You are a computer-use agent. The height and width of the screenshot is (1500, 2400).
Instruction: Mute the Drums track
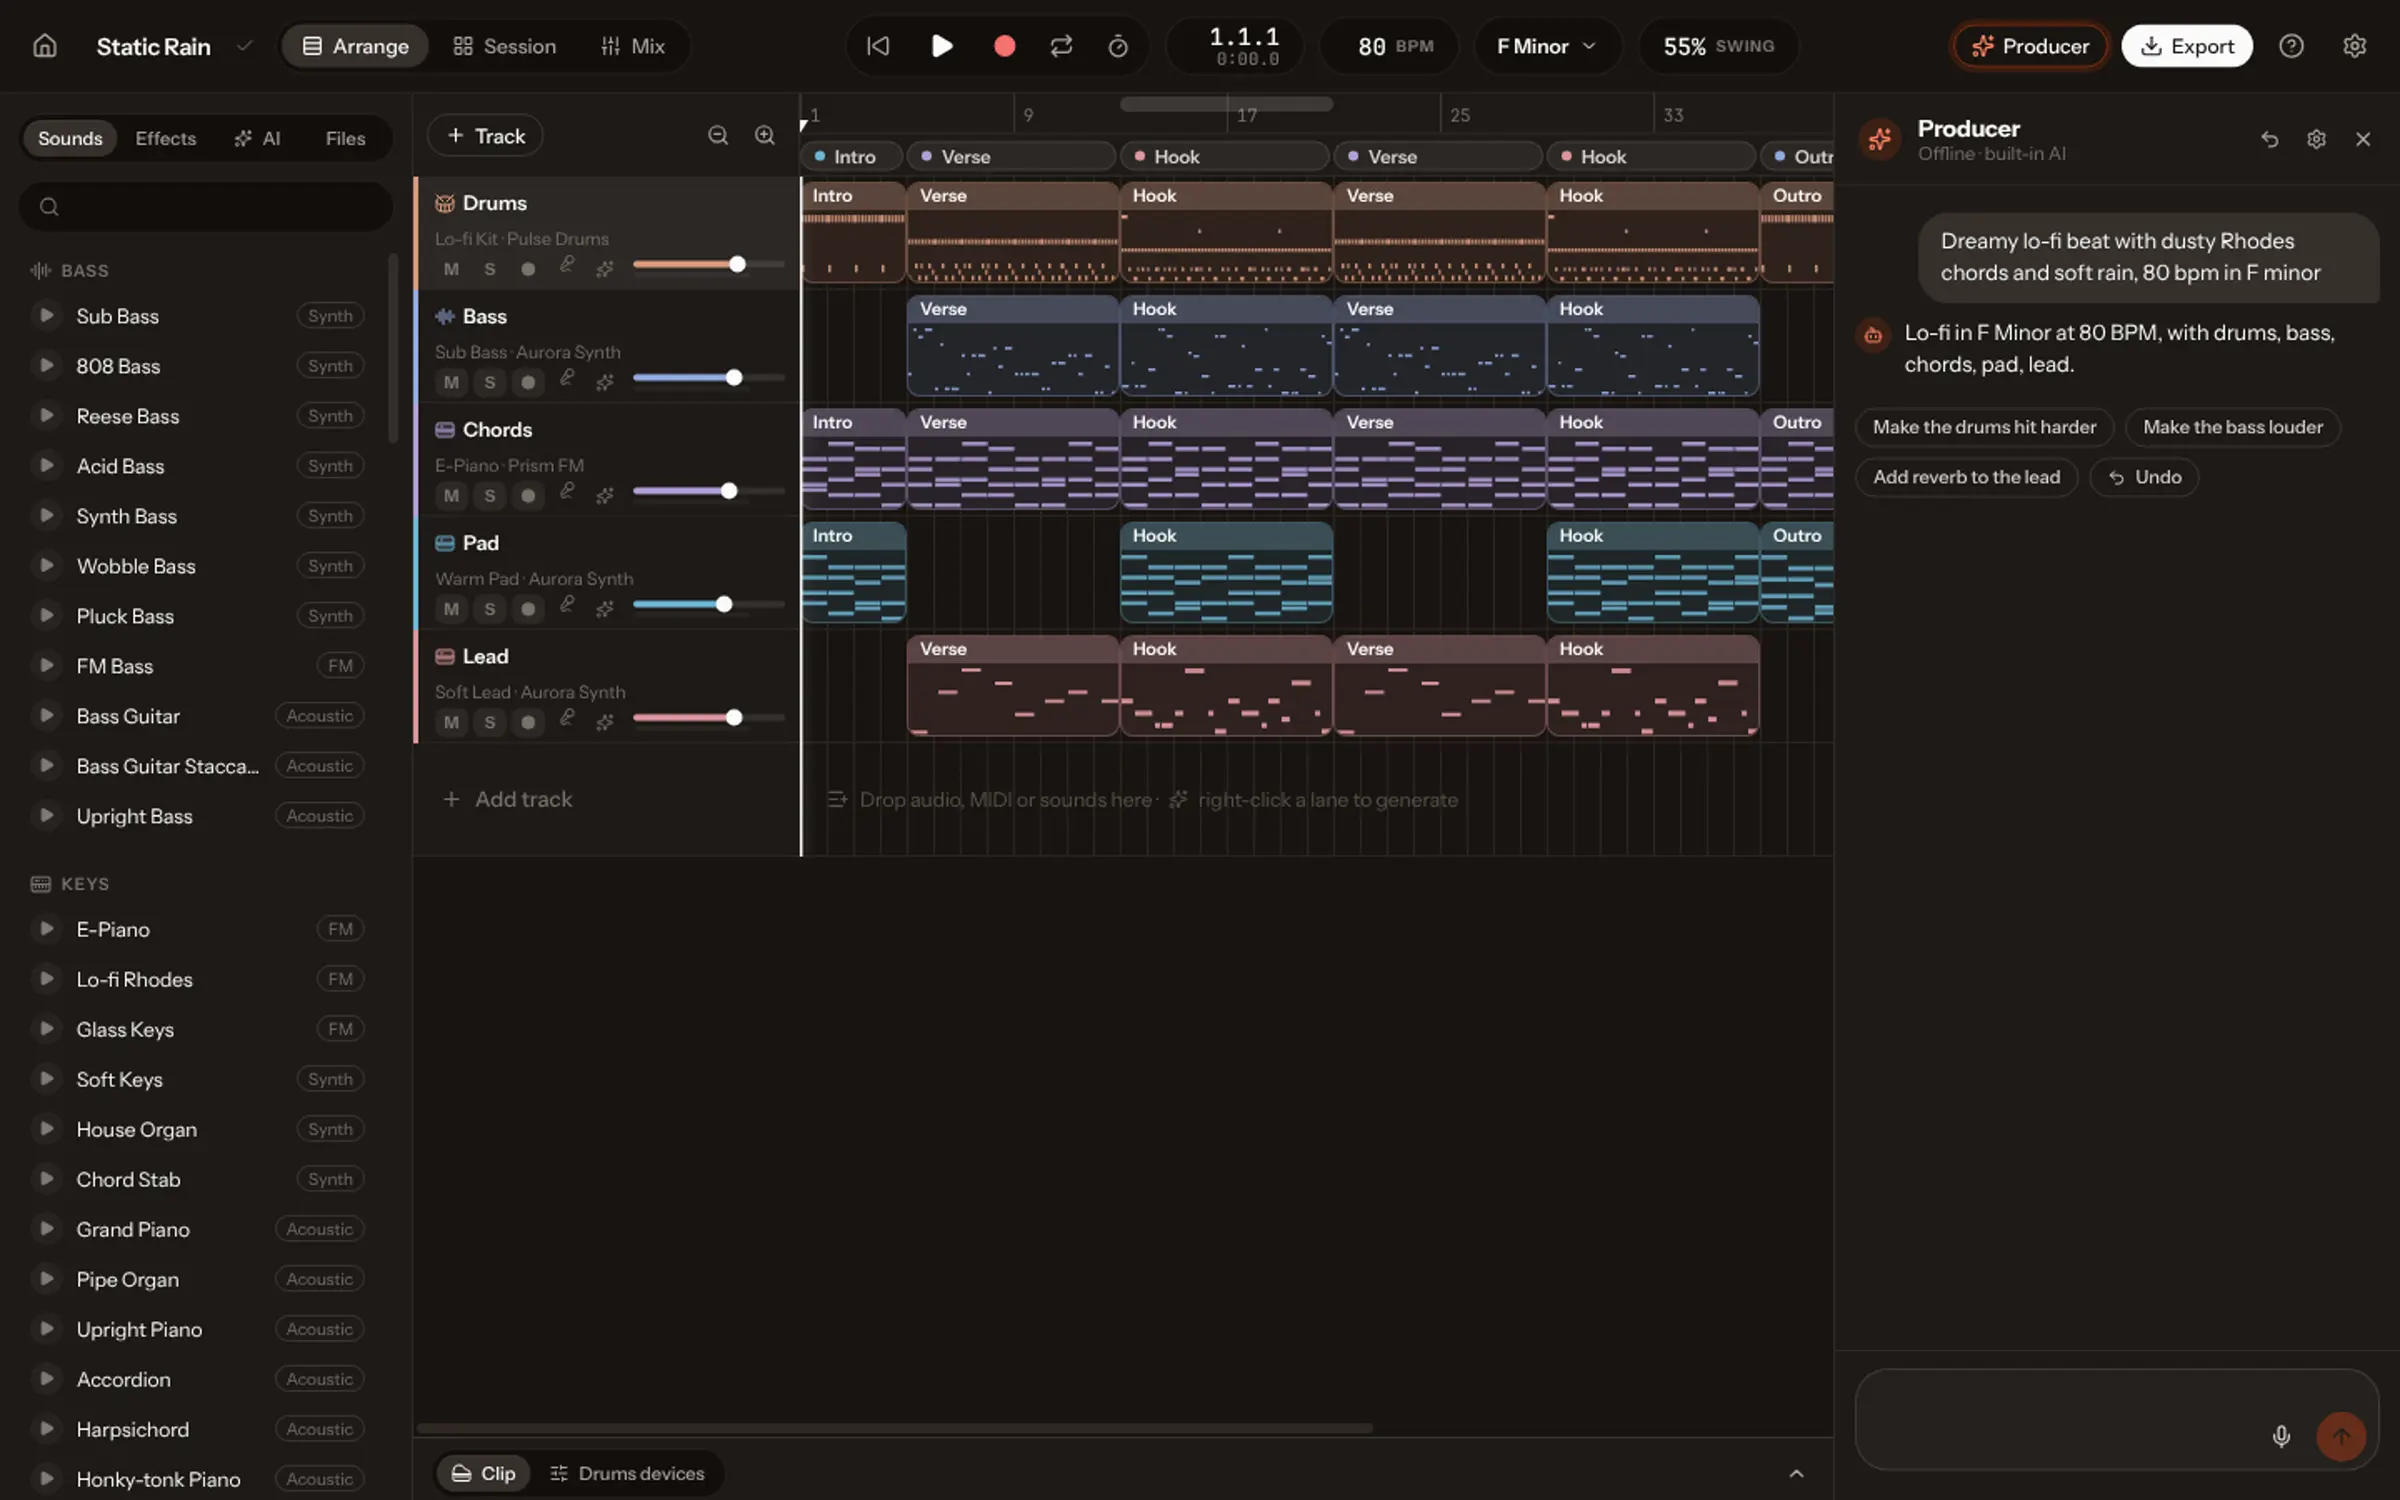[x=451, y=269]
